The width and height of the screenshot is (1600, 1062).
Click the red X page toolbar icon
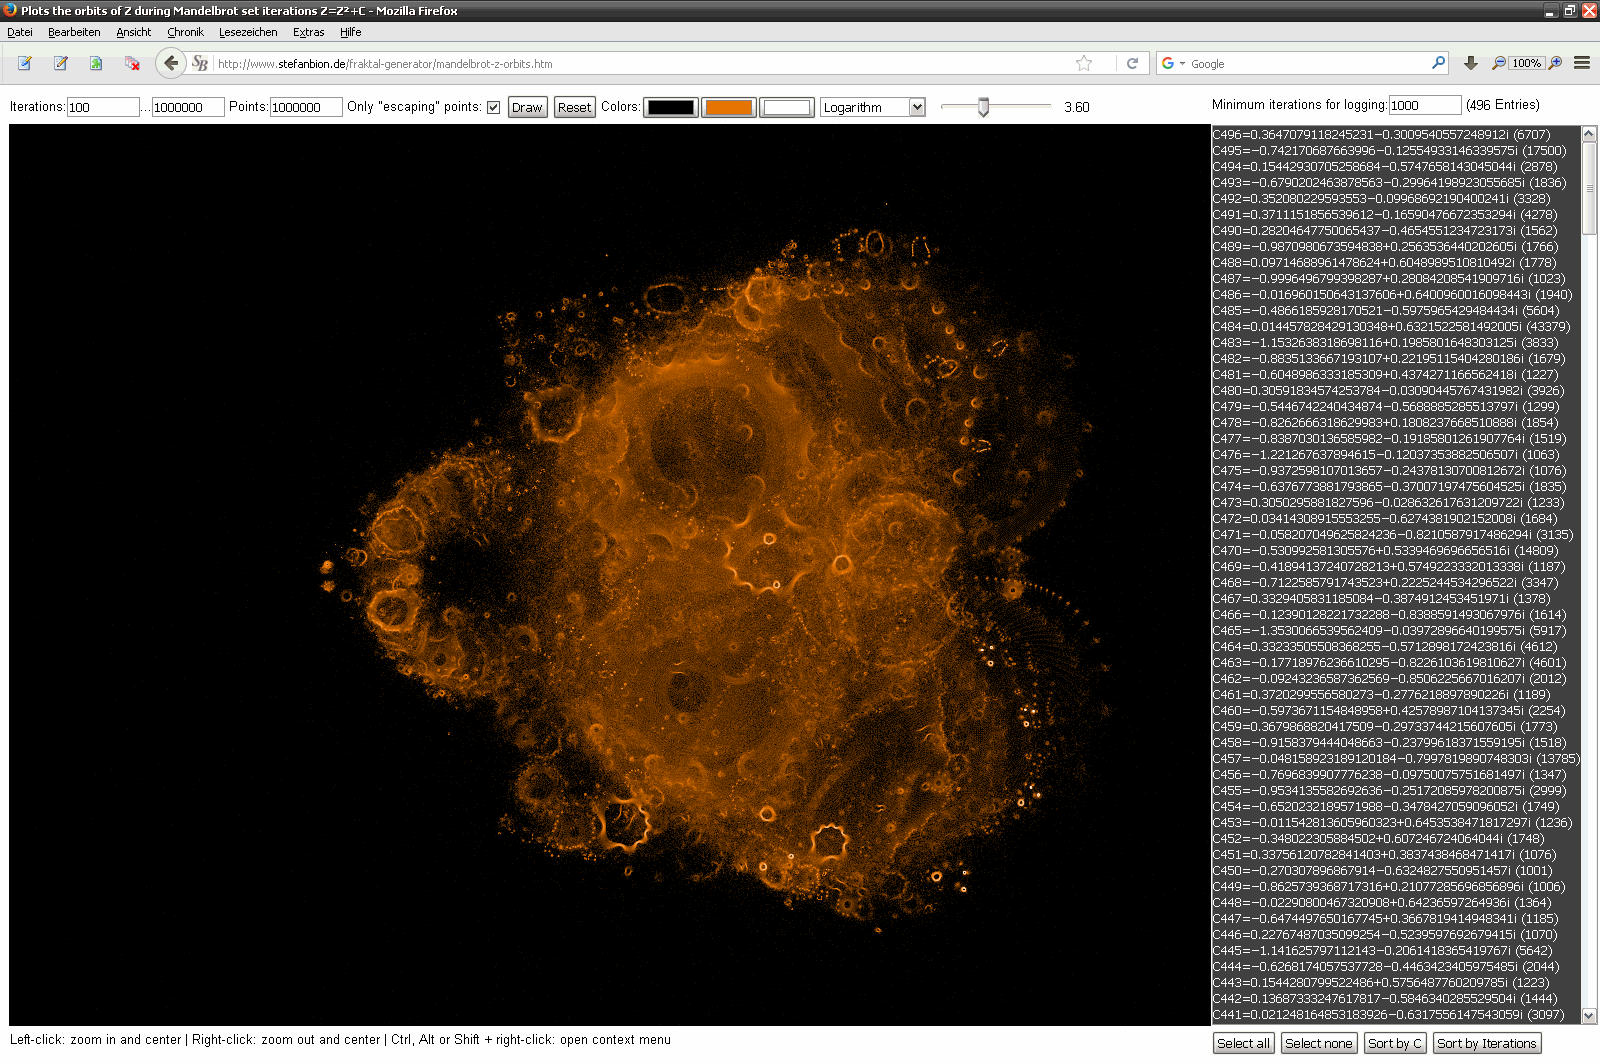pyautogui.click(x=132, y=63)
